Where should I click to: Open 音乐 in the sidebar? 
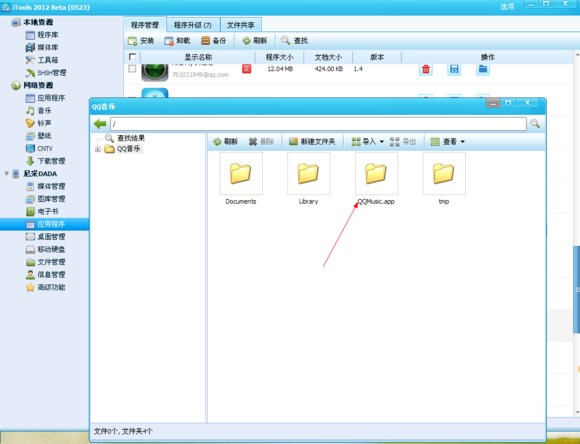tap(38, 110)
